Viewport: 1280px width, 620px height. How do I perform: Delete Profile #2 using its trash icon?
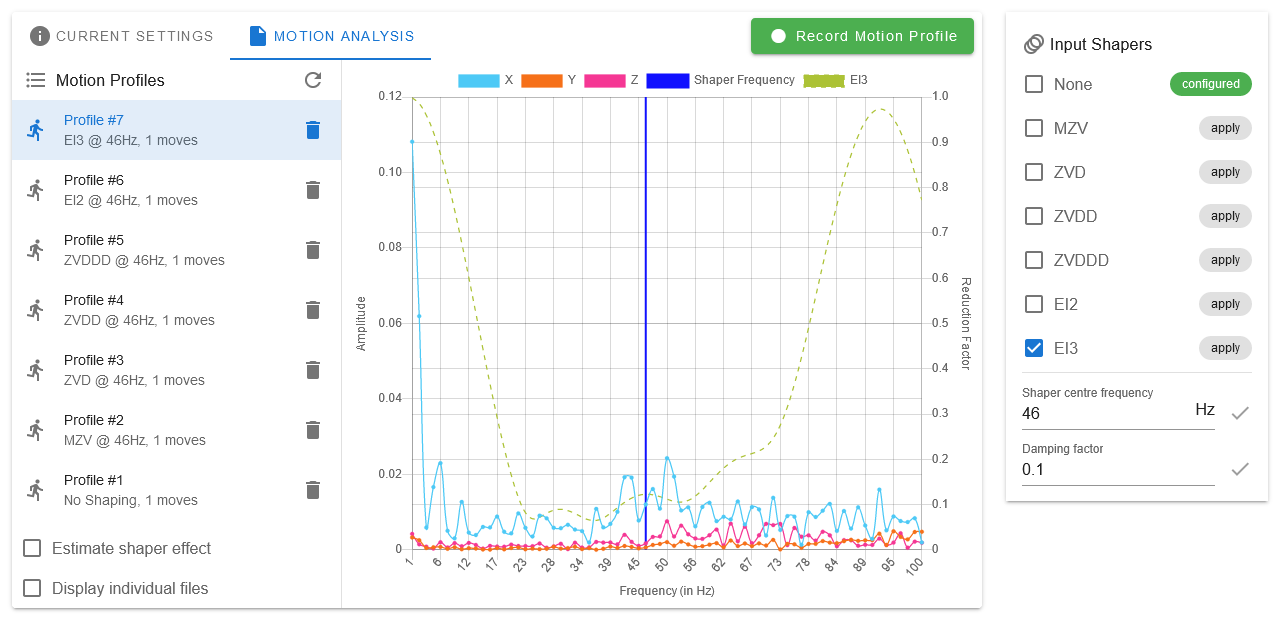313,430
